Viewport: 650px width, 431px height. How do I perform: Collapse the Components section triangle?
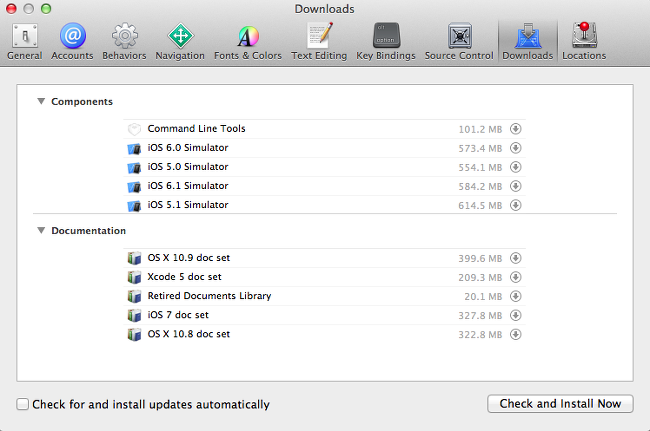tap(41, 101)
